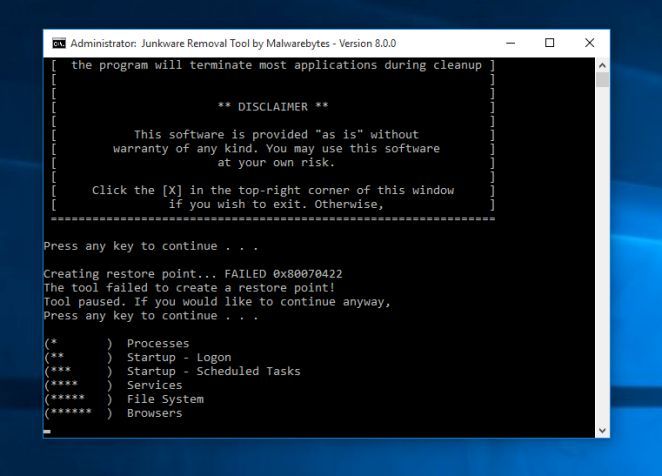The width and height of the screenshot is (662, 476).
Task: Minimize the Junkware Removal Tool window
Action: point(510,43)
